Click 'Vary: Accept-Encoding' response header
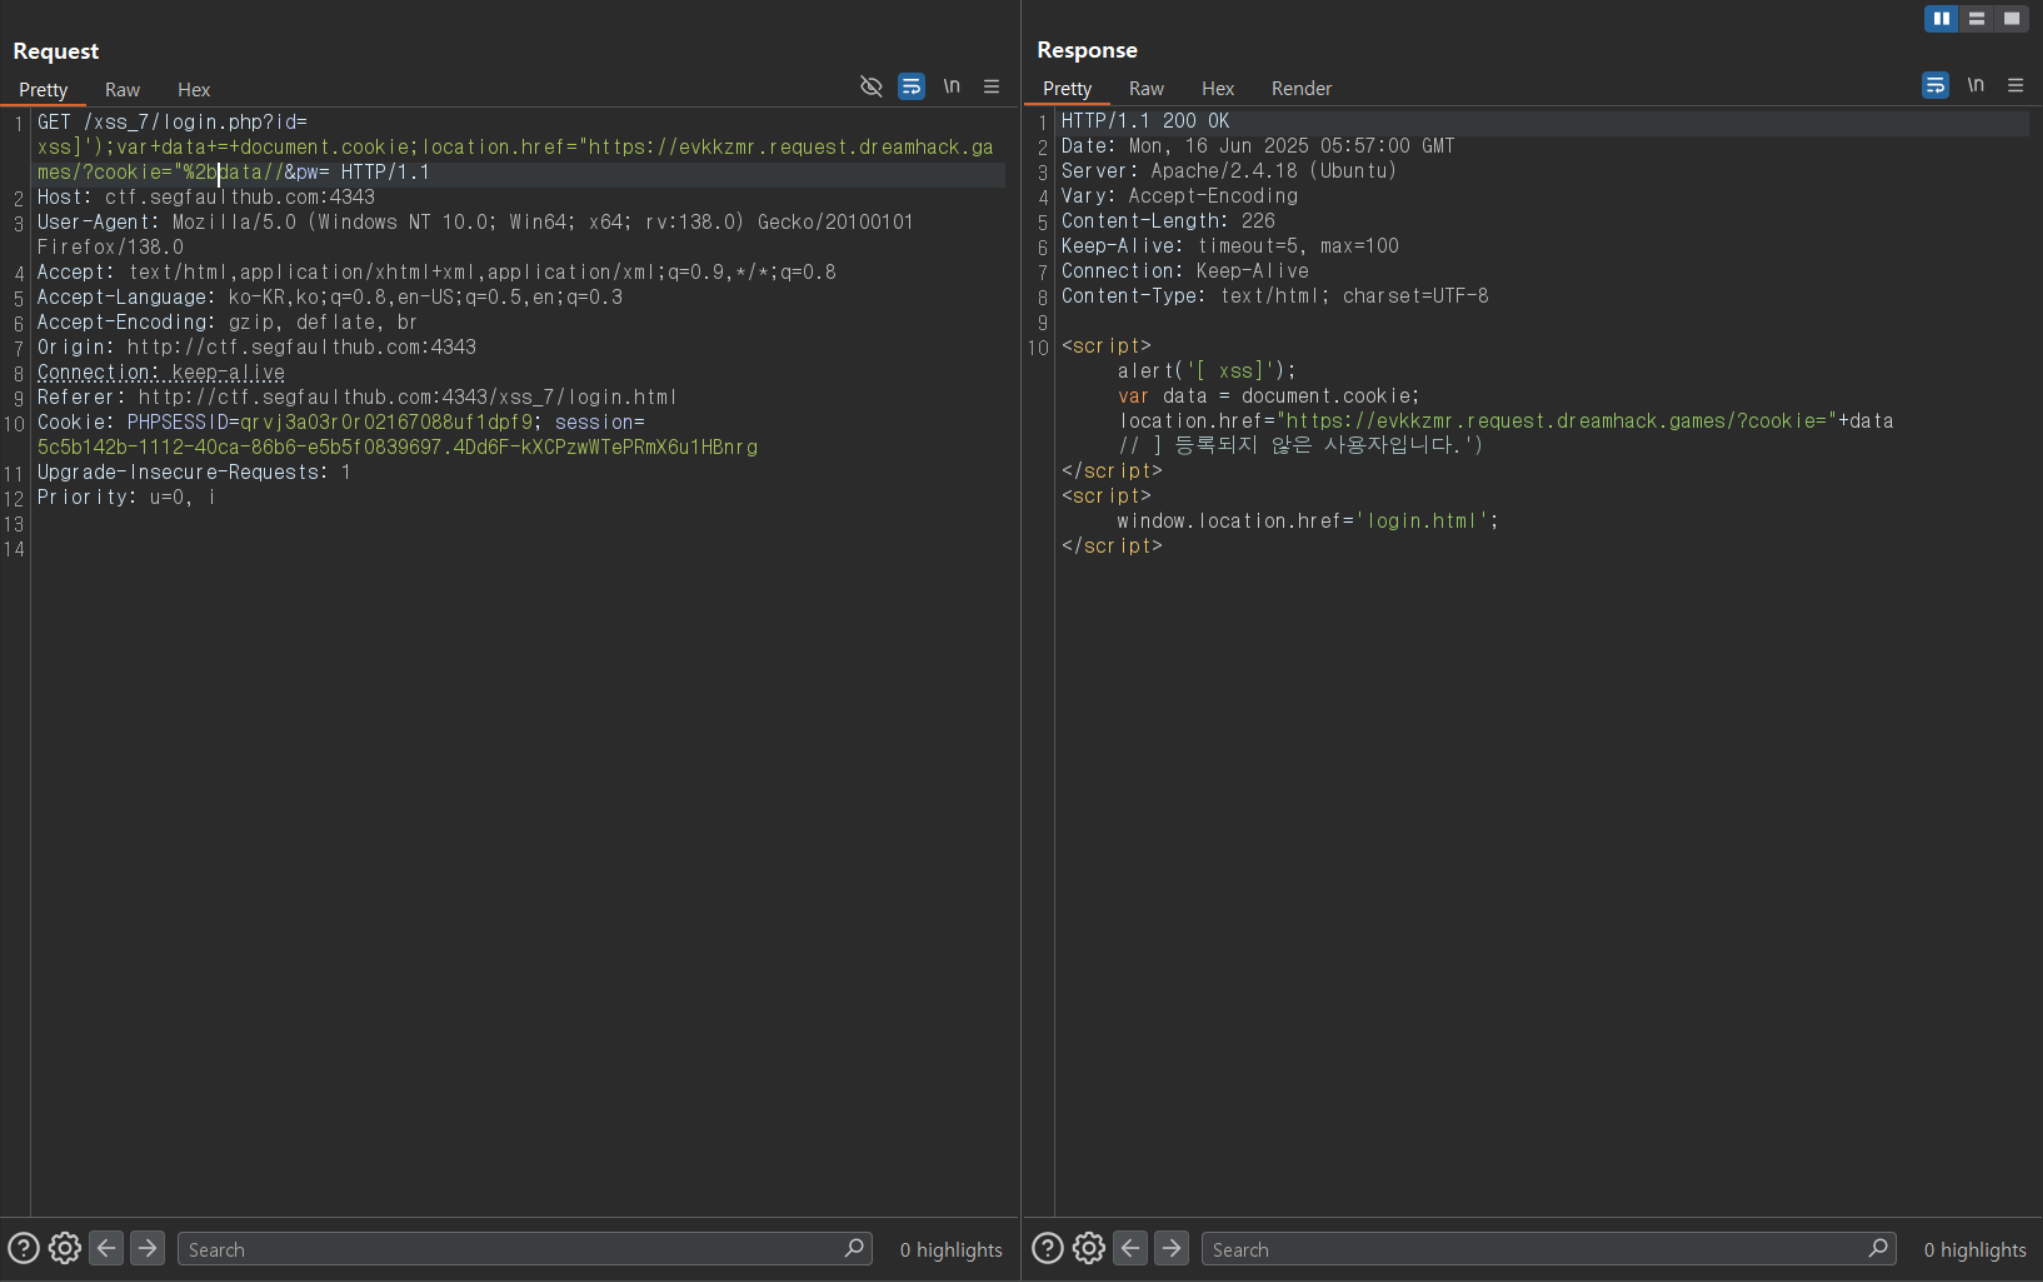Image resolution: width=2043 pixels, height=1282 pixels. (x=1179, y=196)
